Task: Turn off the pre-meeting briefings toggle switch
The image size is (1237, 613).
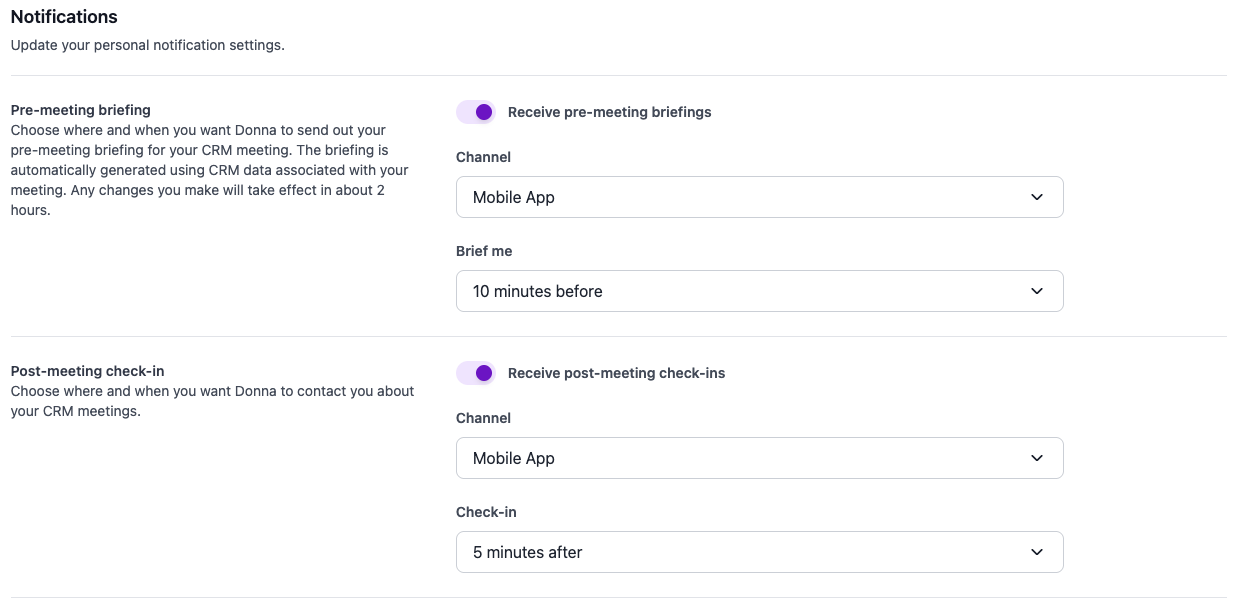Action: click(476, 112)
